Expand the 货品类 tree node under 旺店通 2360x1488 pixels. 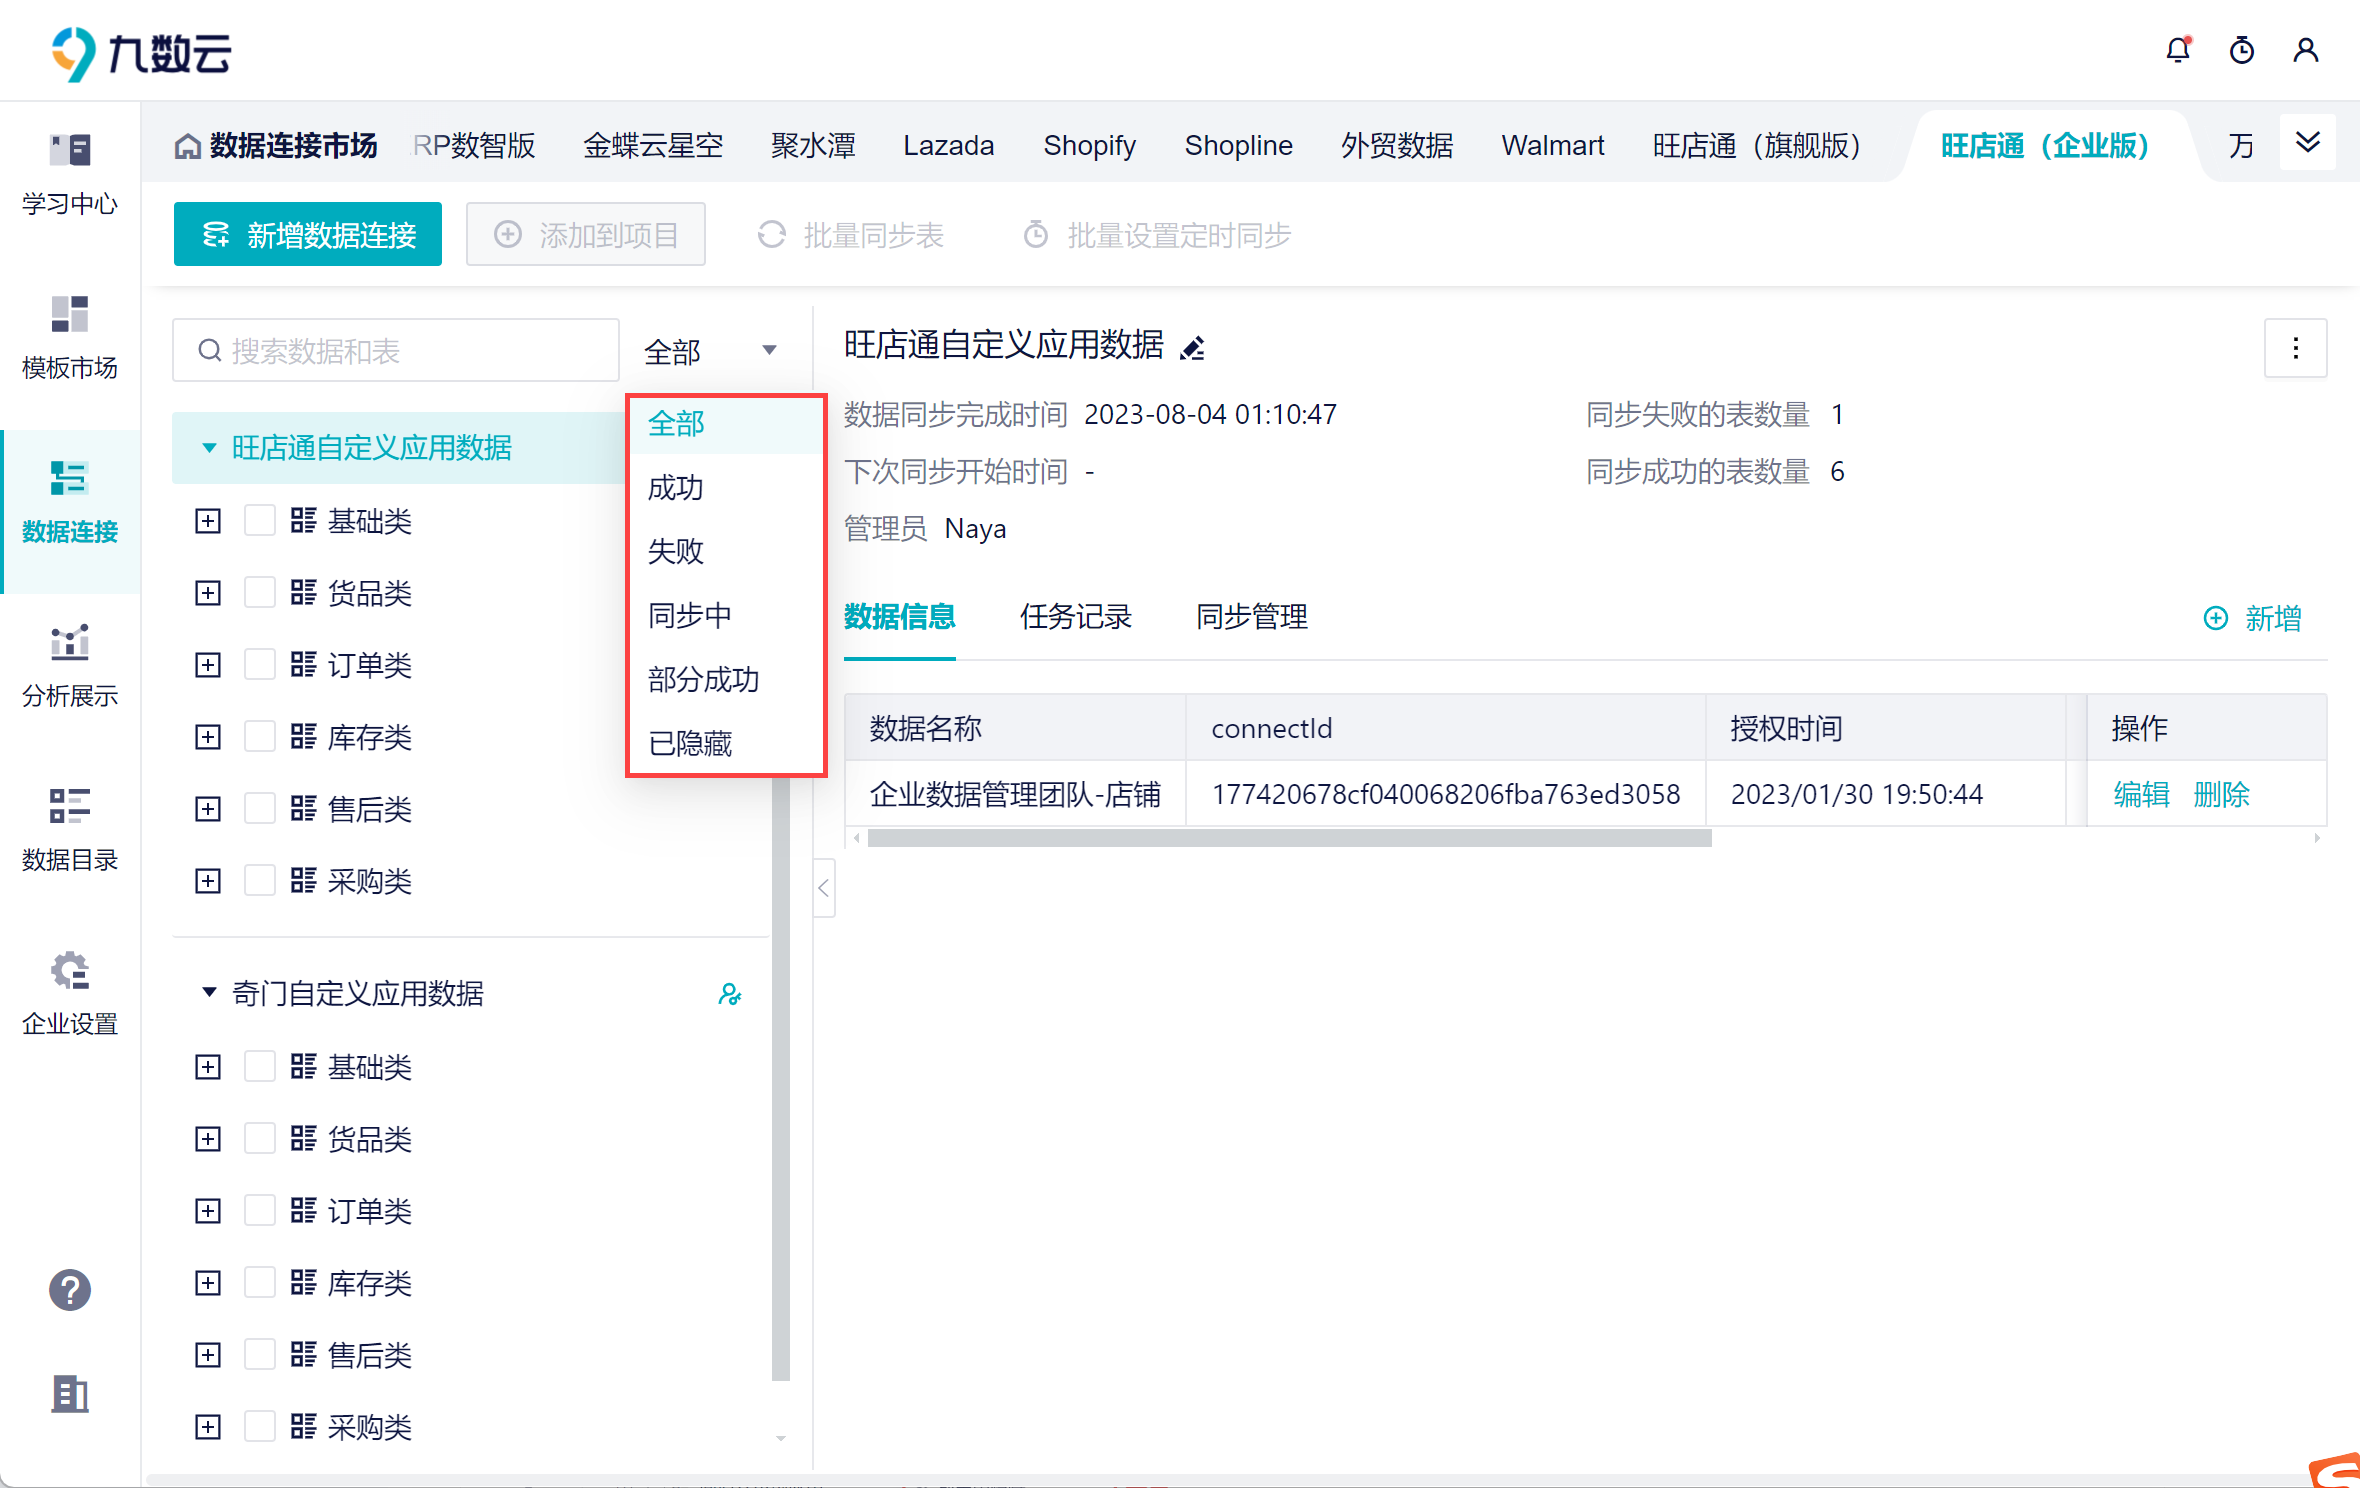tap(208, 593)
